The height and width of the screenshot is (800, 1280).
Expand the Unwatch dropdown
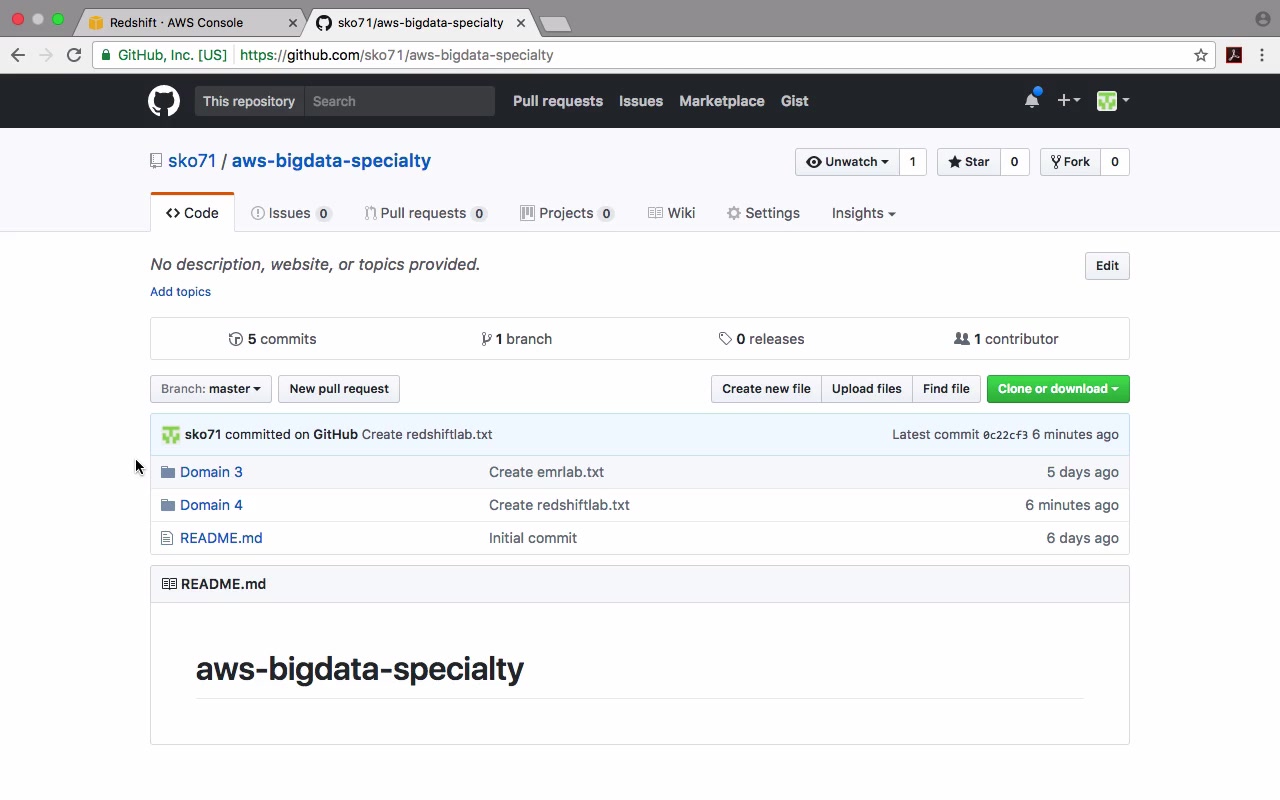[847, 162]
